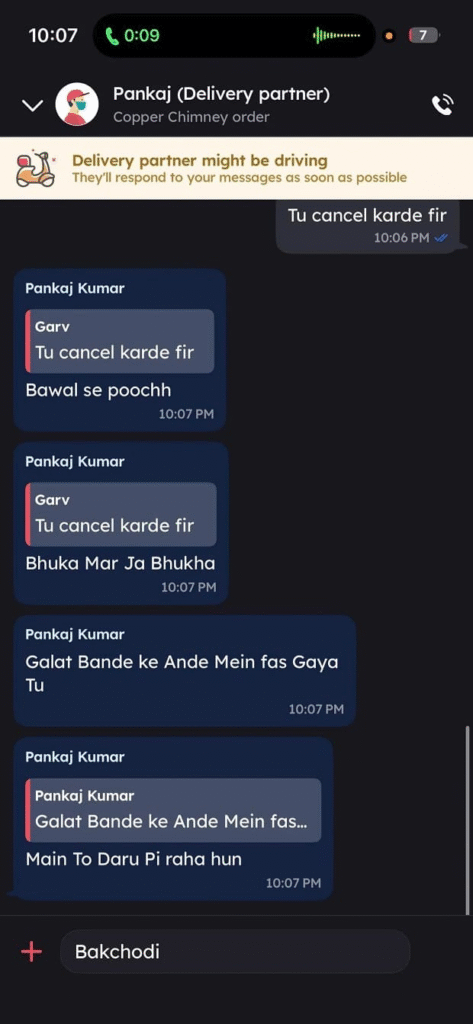Tap the quoted Pankaj Kumar reply preview

tap(173, 810)
